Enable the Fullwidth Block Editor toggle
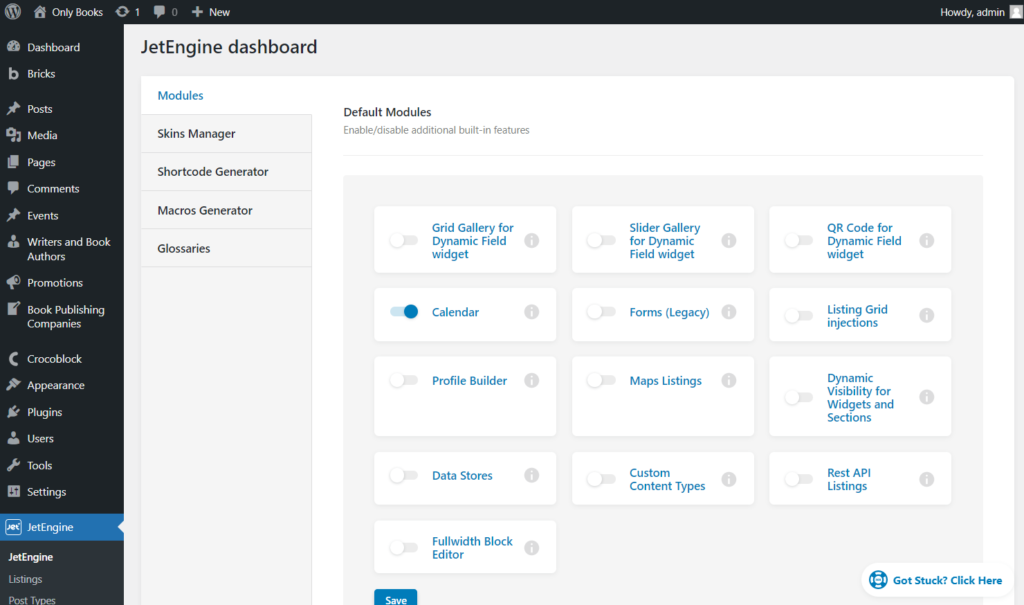The height and width of the screenshot is (605, 1024). [404, 548]
